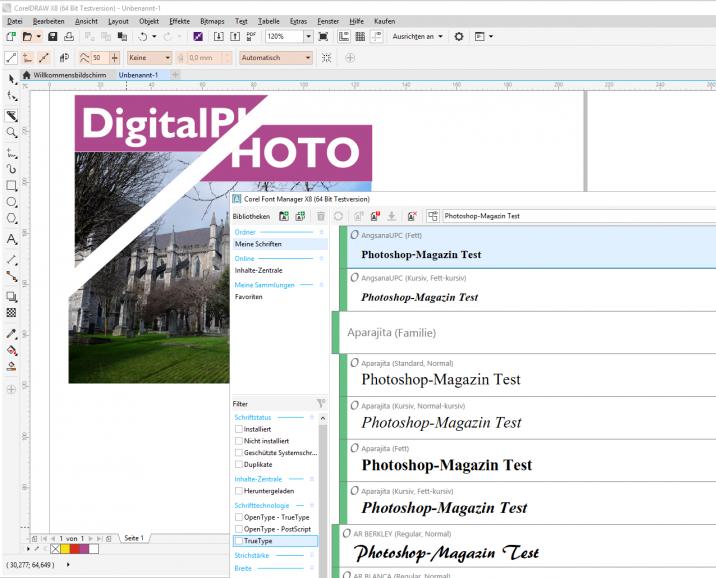Open Options via the gear icon
The image size is (716, 578).
point(459,37)
